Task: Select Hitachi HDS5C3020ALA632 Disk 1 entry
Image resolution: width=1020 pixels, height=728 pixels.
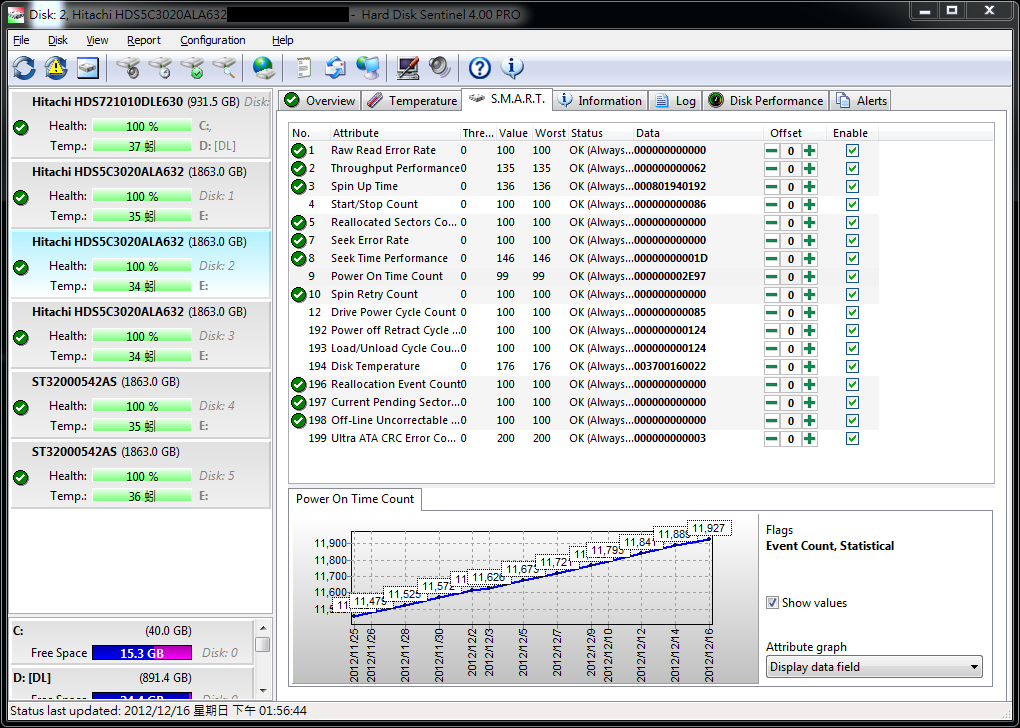Action: point(141,194)
